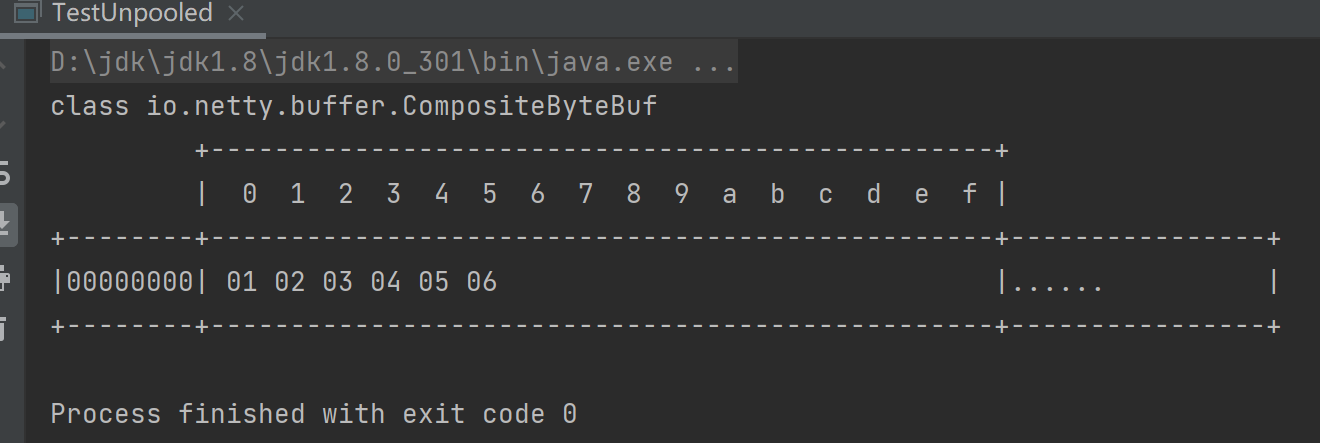Click the TestUnpooled tab's run configuration icon
Image resolution: width=1320 pixels, height=443 pixels.
coord(26,14)
